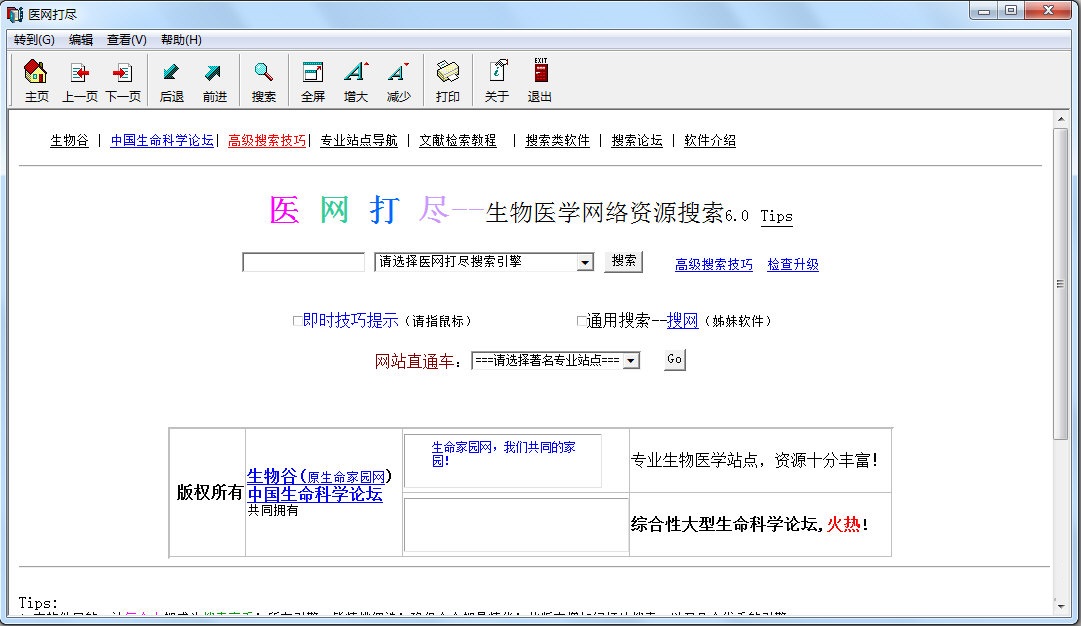Screen dimensions: 1081x626
Task: Click the 退出 EXIT icon
Action: (540, 80)
